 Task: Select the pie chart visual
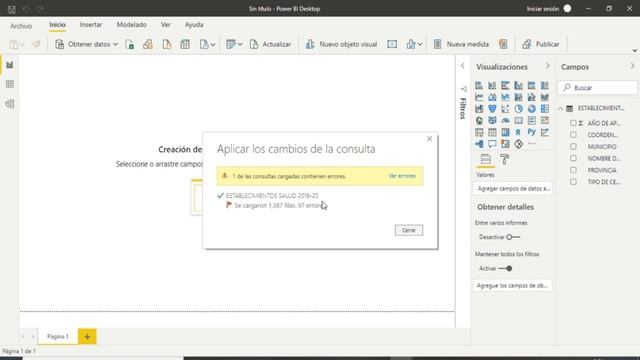pyautogui.click(x=518, y=109)
